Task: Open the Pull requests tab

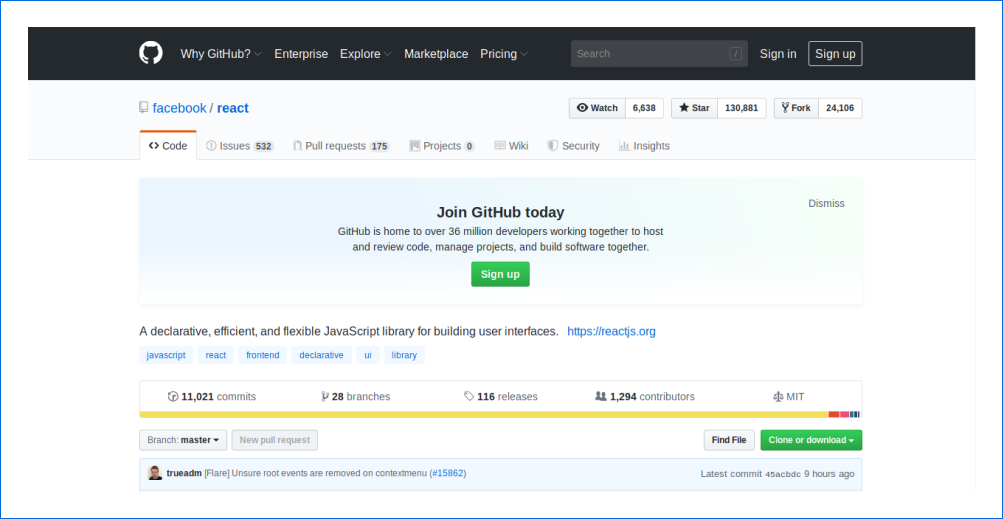Action: tap(340, 146)
